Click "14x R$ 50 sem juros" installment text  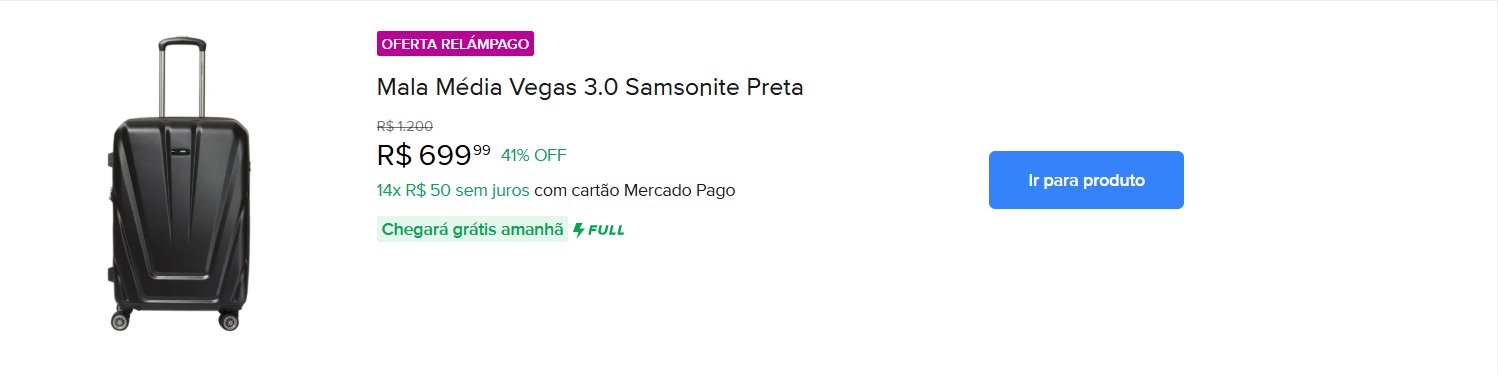tap(453, 190)
